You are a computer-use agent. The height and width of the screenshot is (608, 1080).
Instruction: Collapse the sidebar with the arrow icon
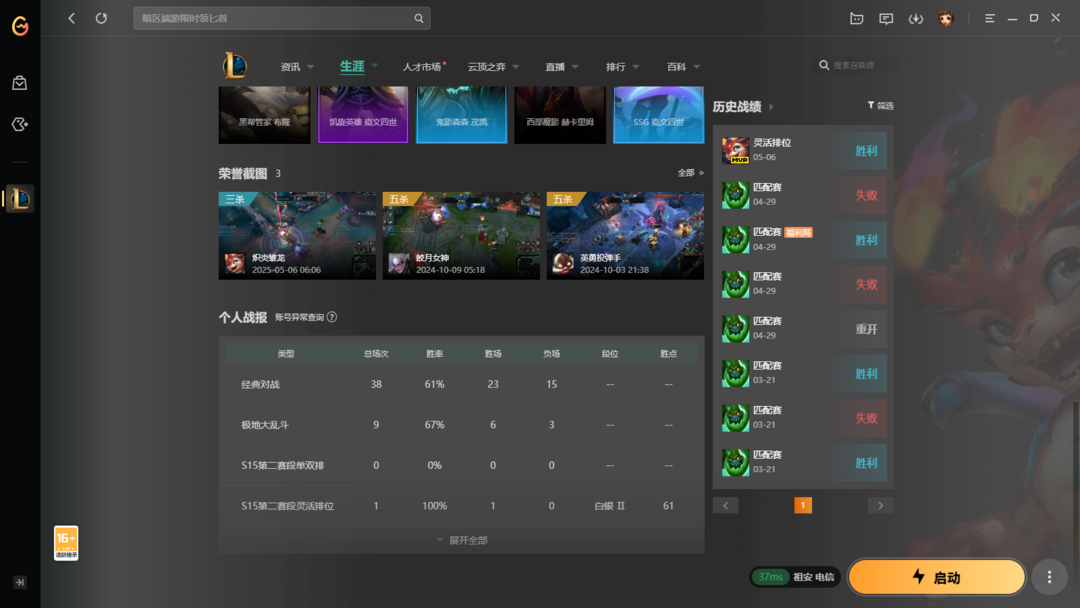click(20, 583)
